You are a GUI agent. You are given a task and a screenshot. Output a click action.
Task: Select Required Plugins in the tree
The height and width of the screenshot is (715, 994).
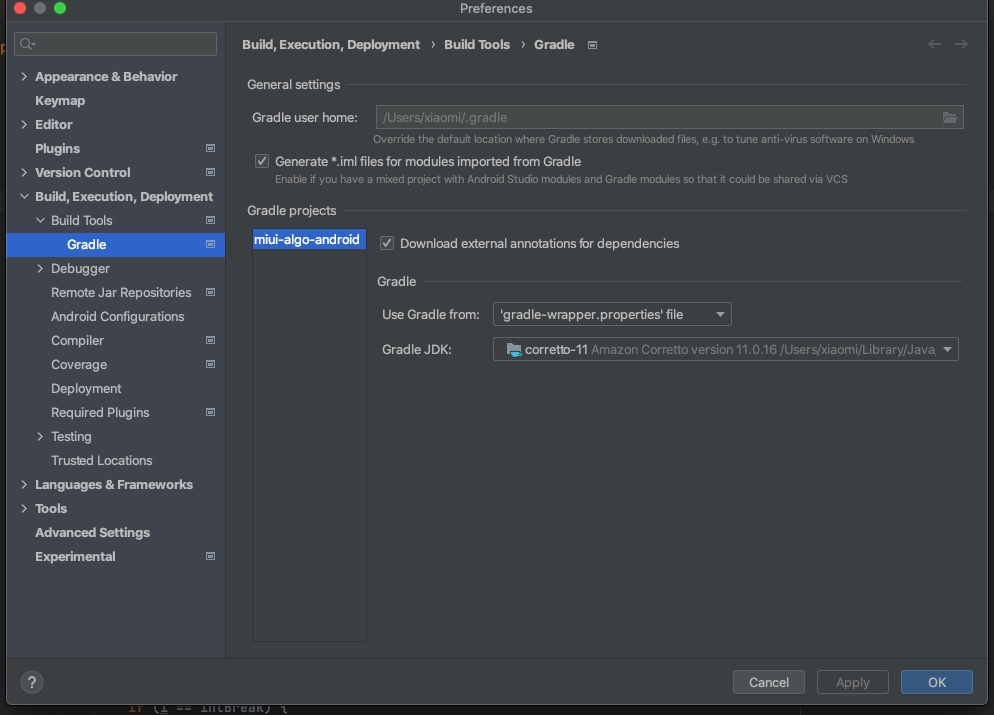point(100,413)
